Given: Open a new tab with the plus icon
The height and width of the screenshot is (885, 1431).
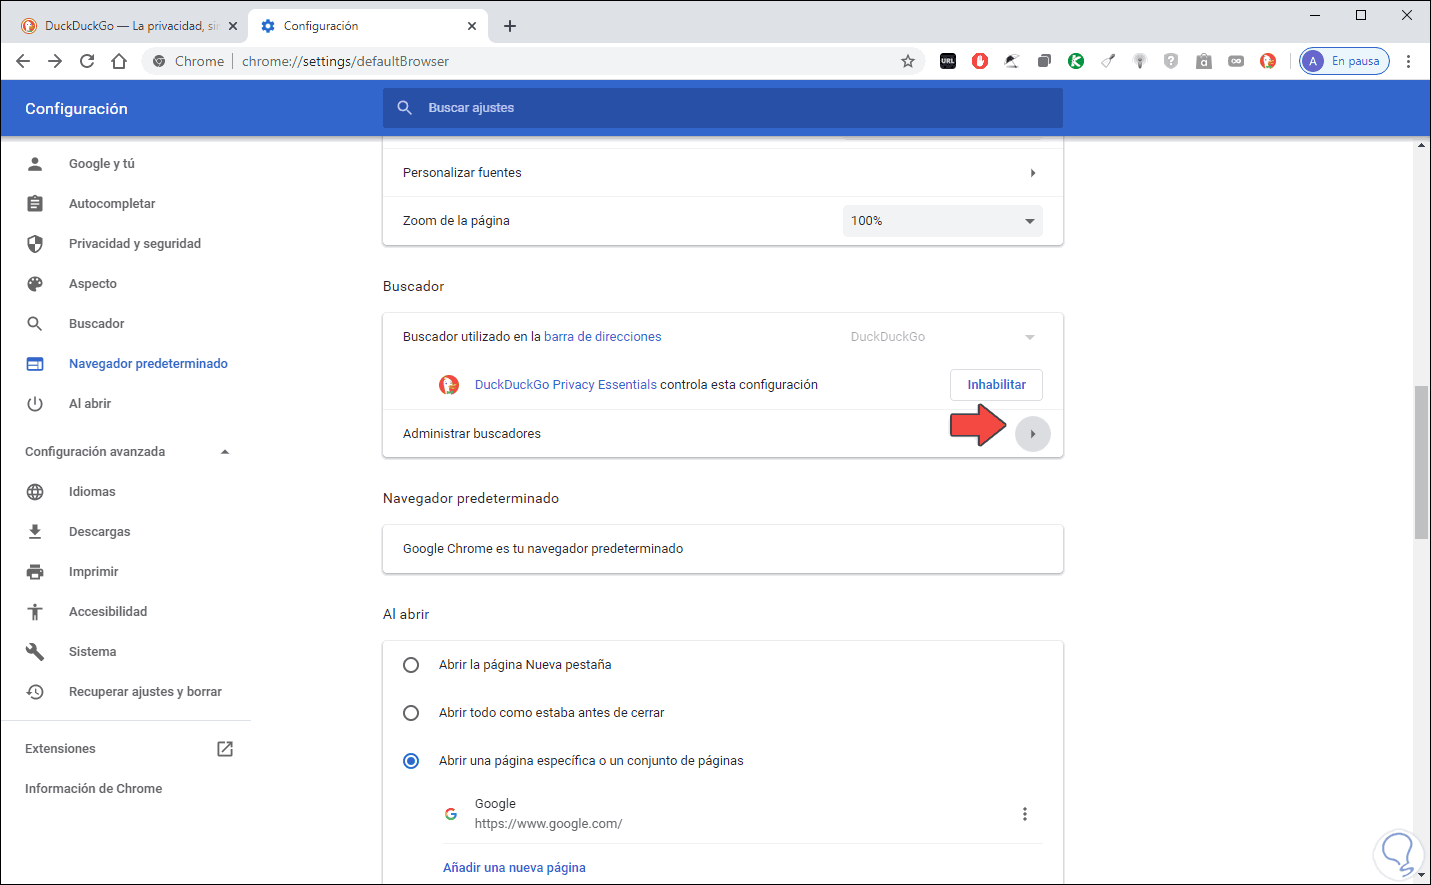Looking at the screenshot, I should coord(510,26).
